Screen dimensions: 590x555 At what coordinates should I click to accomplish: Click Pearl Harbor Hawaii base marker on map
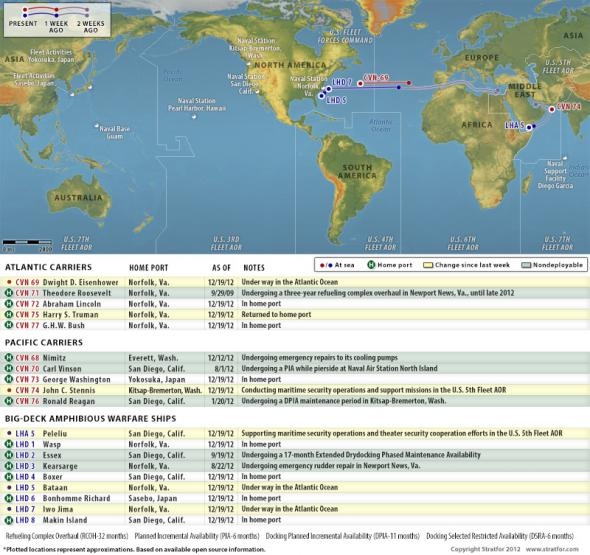pyautogui.click(x=194, y=117)
